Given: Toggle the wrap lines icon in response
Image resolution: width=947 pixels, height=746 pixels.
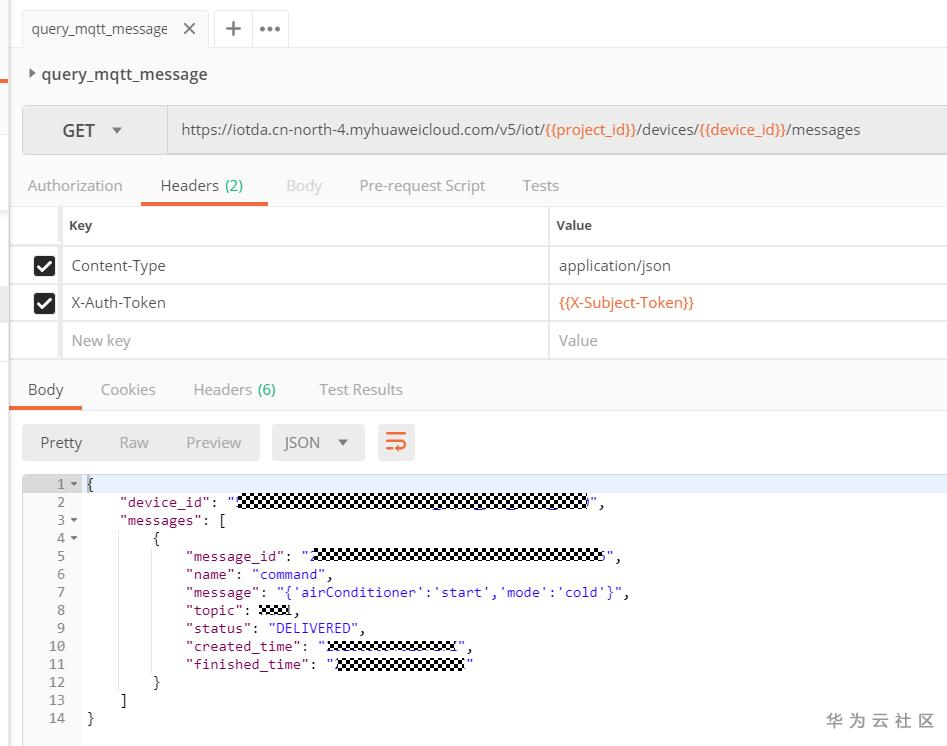Looking at the screenshot, I should (396, 442).
